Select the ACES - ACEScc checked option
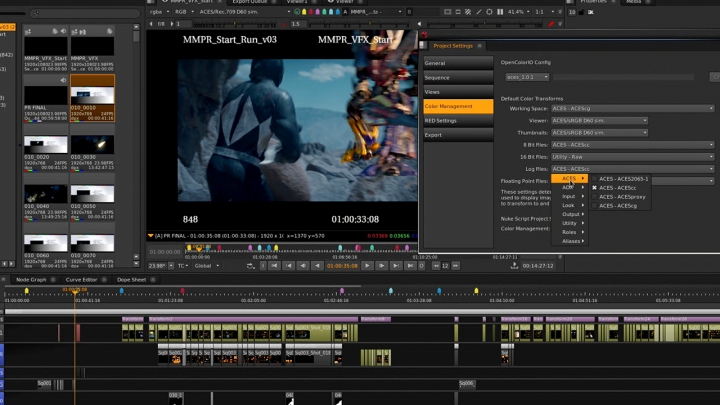This screenshot has width=720, height=405. click(618, 188)
